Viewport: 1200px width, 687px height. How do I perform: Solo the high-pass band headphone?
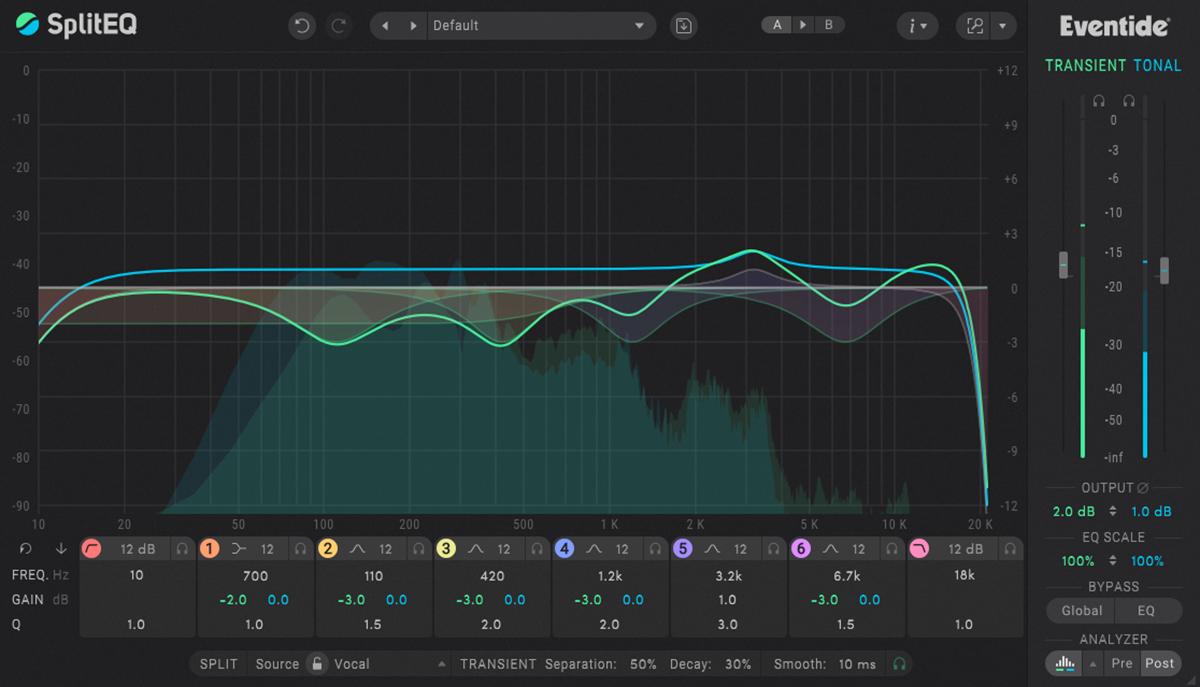pos(182,549)
